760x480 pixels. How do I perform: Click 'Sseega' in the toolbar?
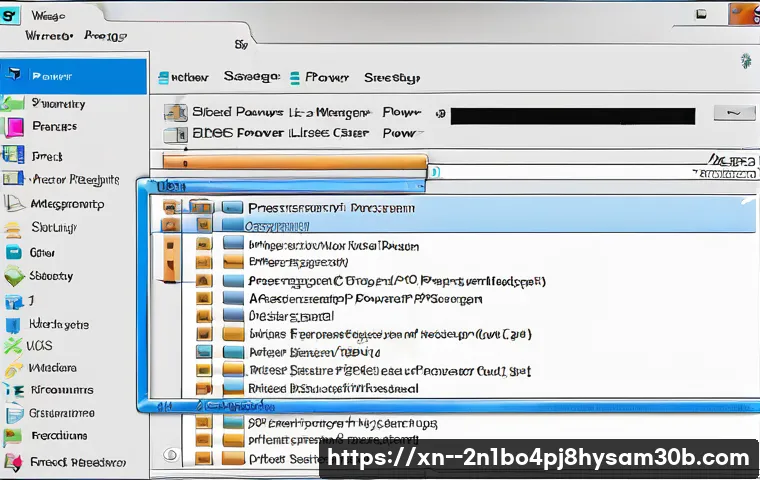click(252, 77)
